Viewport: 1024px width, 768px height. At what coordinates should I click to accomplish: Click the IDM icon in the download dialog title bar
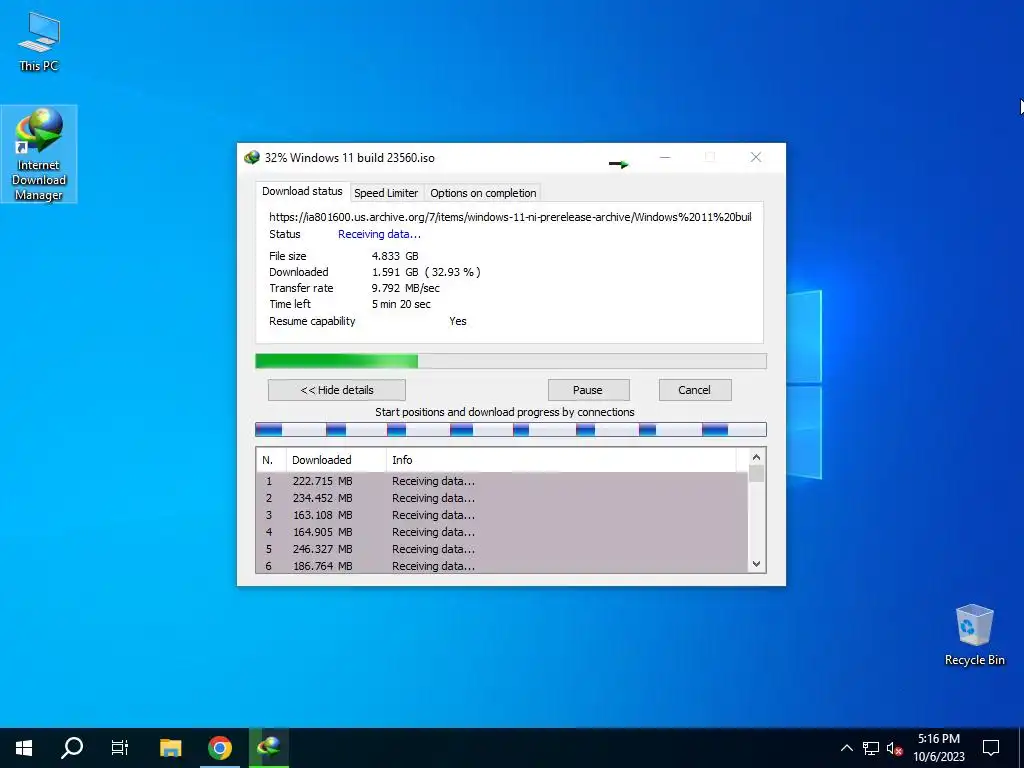[x=251, y=157]
